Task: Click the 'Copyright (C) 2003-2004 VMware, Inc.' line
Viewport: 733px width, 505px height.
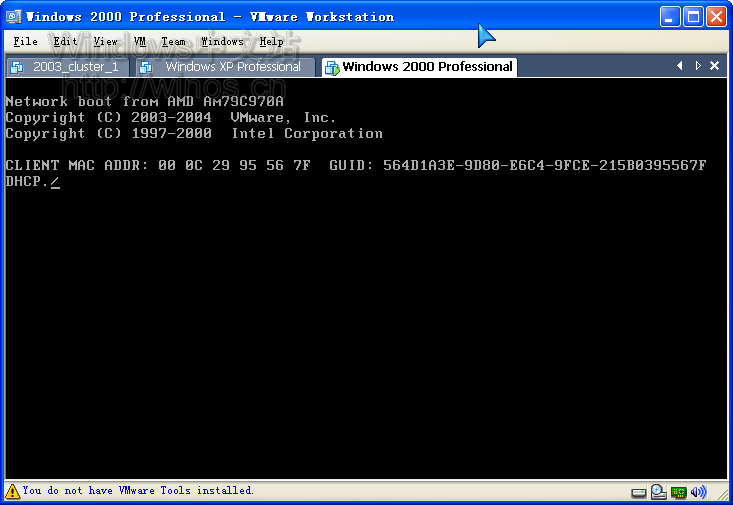Action: tap(171, 117)
